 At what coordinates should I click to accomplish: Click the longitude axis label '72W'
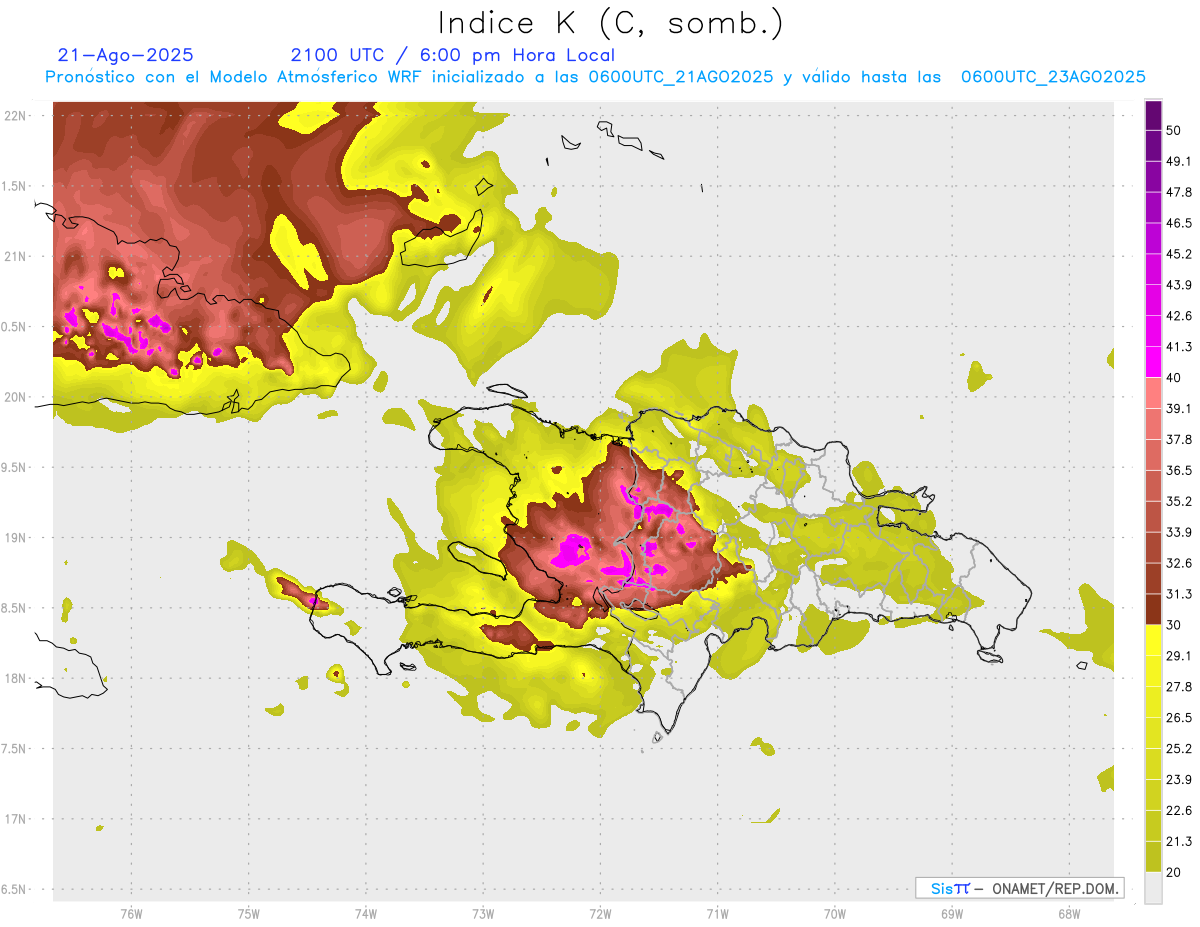[x=600, y=913]
